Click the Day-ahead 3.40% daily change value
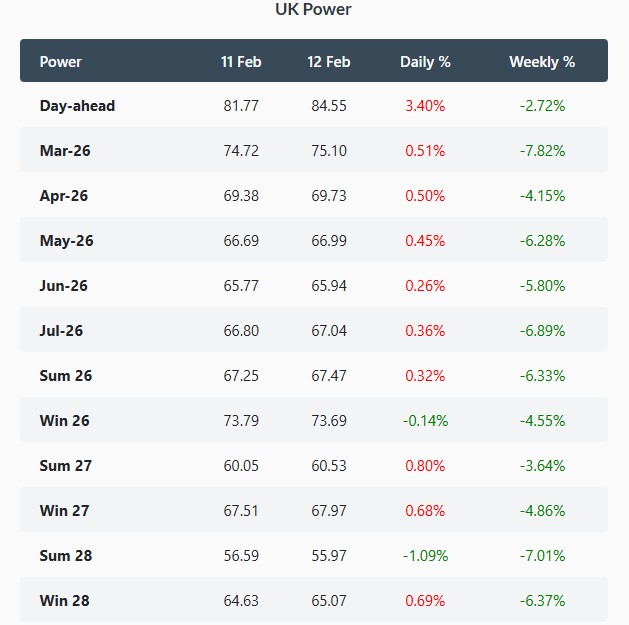Viewport: 629px width, 625px height. pos(425,106)
